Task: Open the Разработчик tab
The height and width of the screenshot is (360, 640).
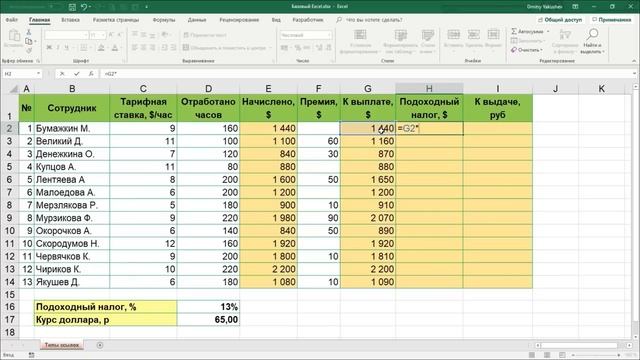Action: (x=308, y=20)
